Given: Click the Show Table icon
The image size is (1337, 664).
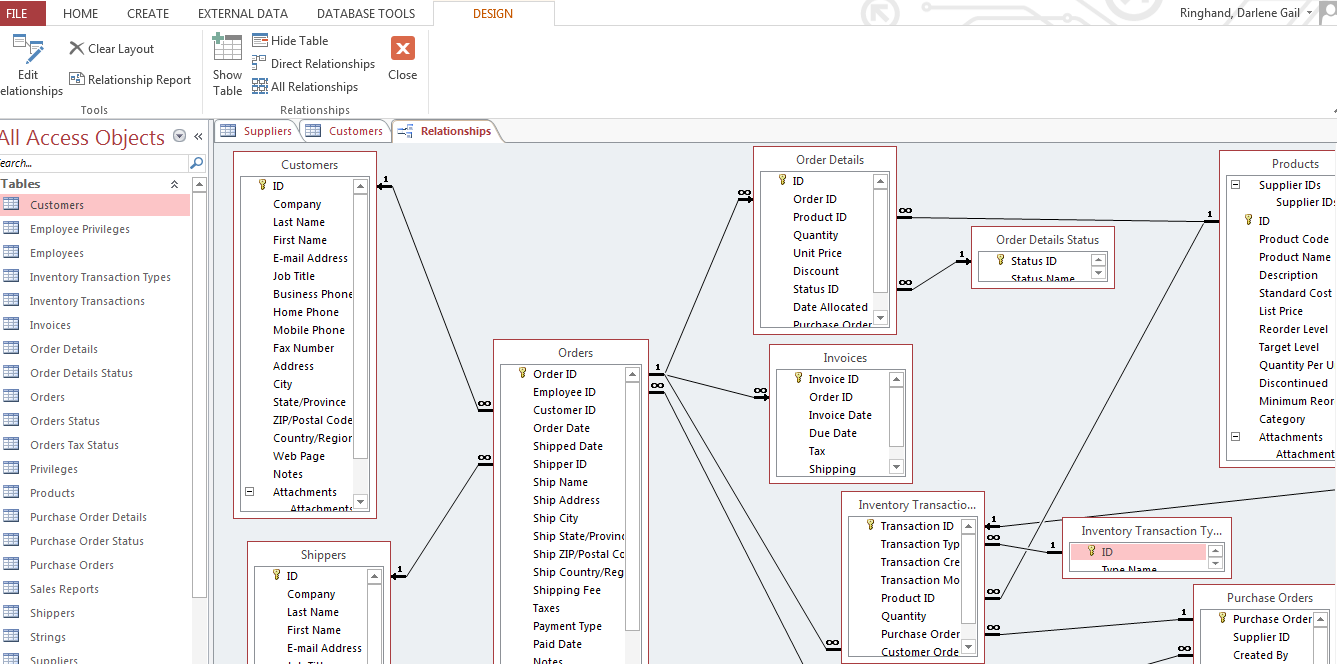Looking at the screenshot, I should pos(227,50).
